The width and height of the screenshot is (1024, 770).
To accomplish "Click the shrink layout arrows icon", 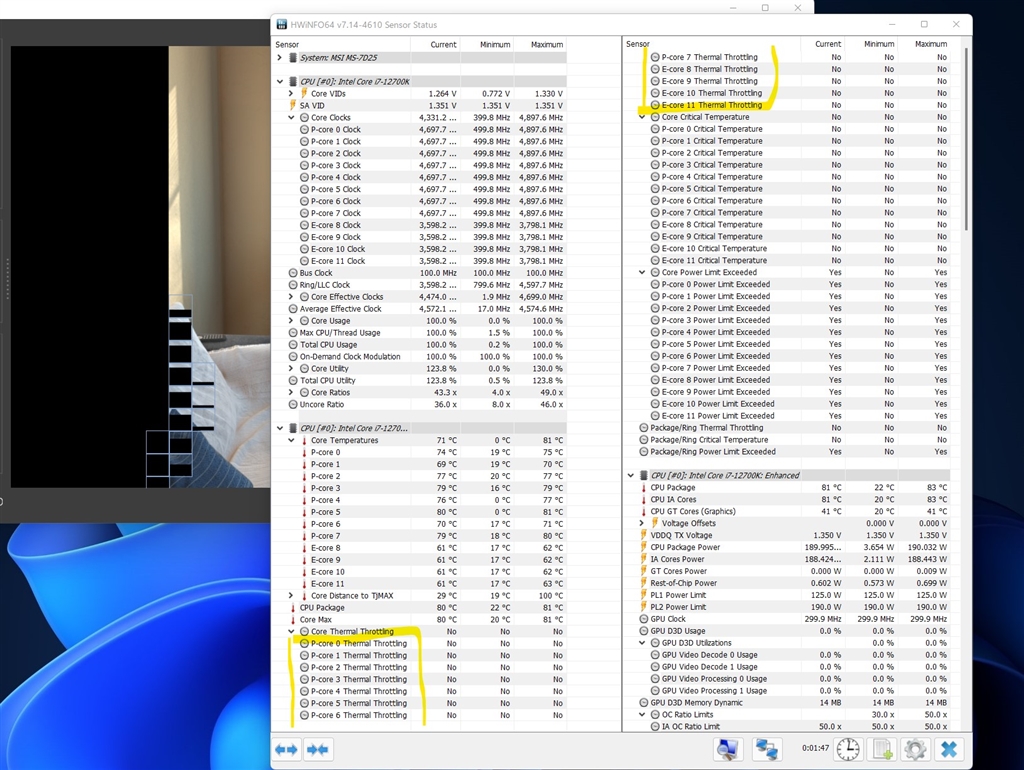I will coord(318,749).
